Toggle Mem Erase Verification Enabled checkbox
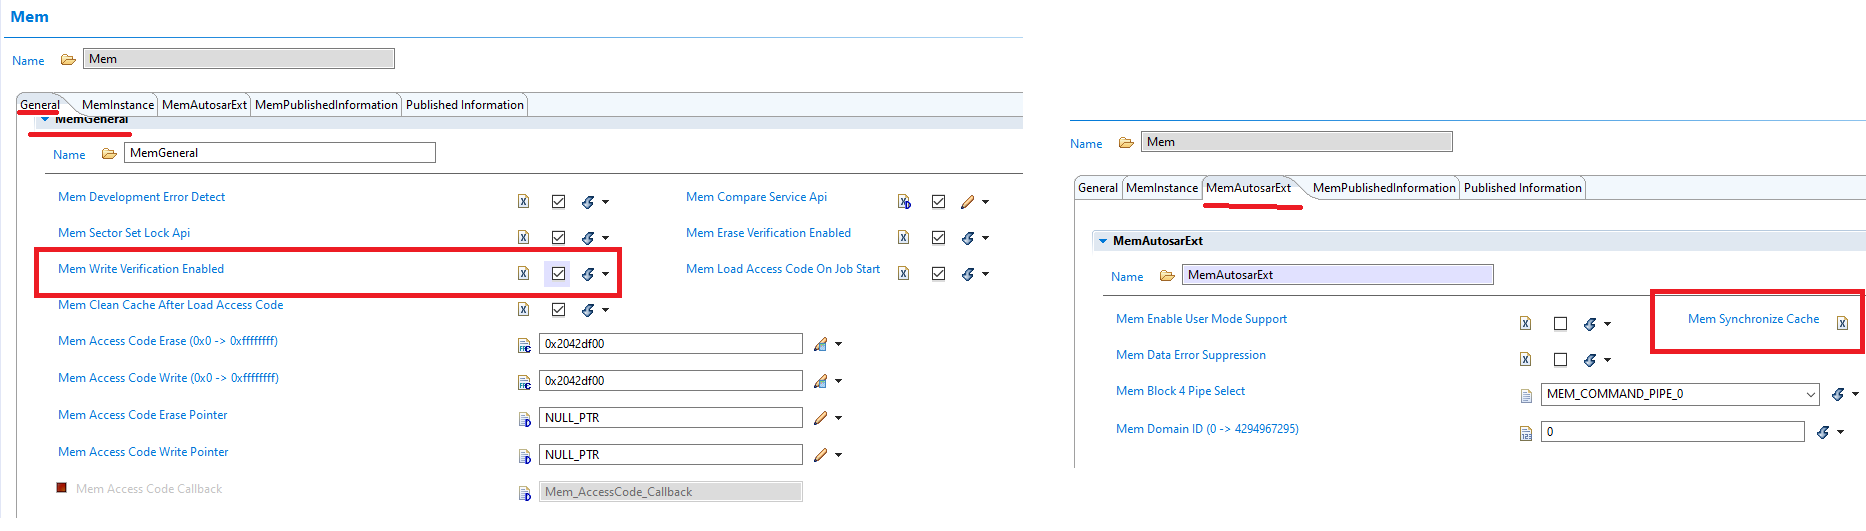1866x531 pixels. [938, 238]
